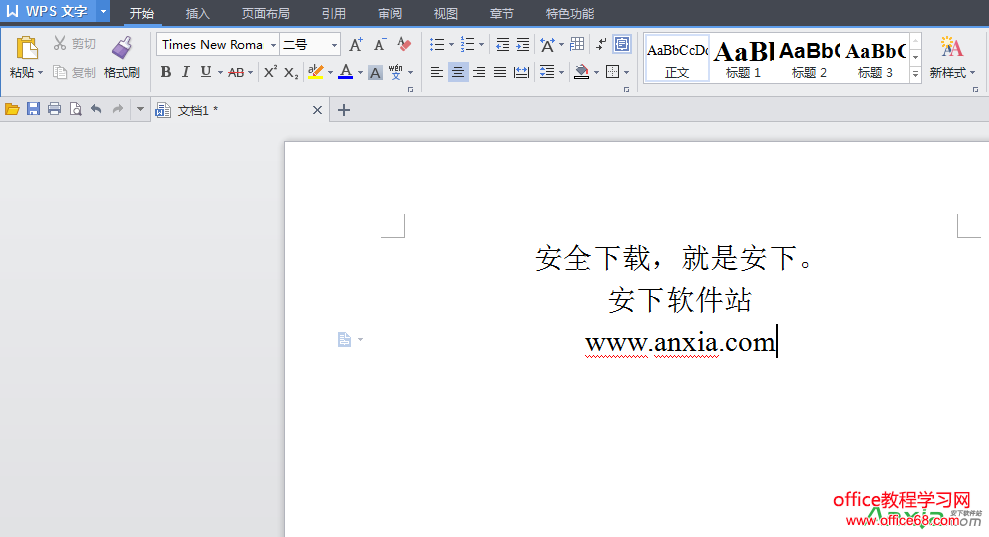Viewport: 989px width, 537px height.
Task: Open print preview icon
Action: [76, 109]
